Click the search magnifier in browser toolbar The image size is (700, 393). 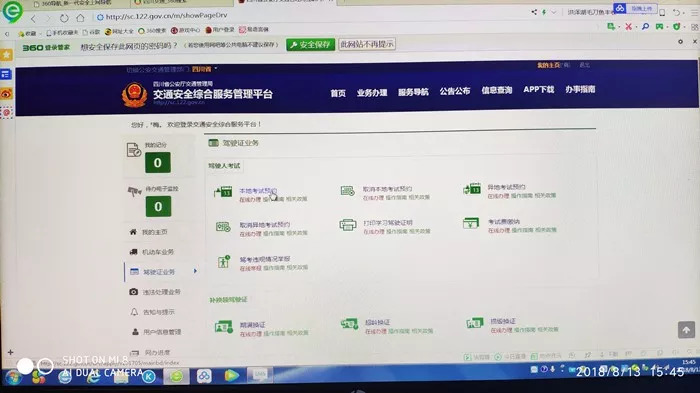(646, 27)
